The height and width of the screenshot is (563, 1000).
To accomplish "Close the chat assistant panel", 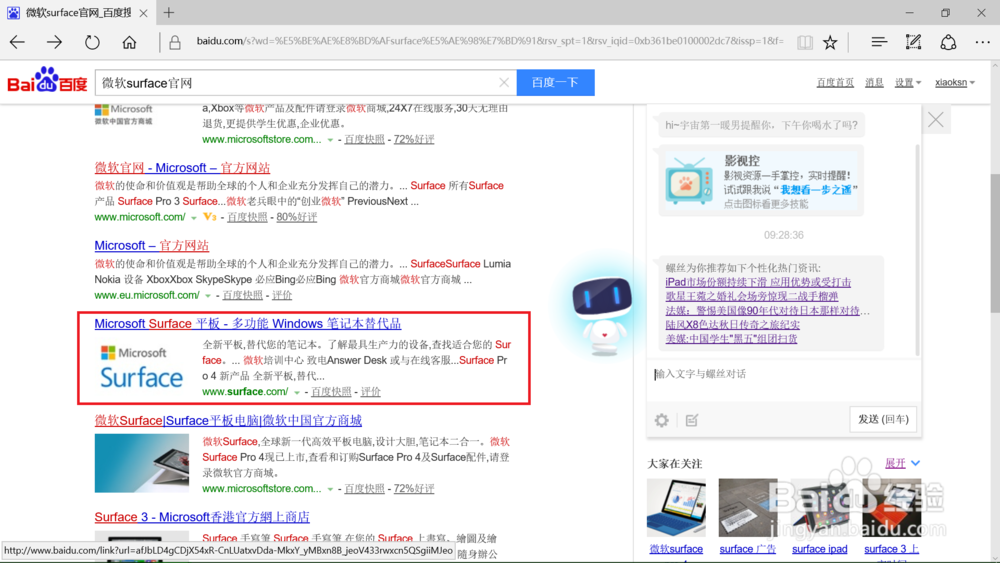I will pos(936,120).
